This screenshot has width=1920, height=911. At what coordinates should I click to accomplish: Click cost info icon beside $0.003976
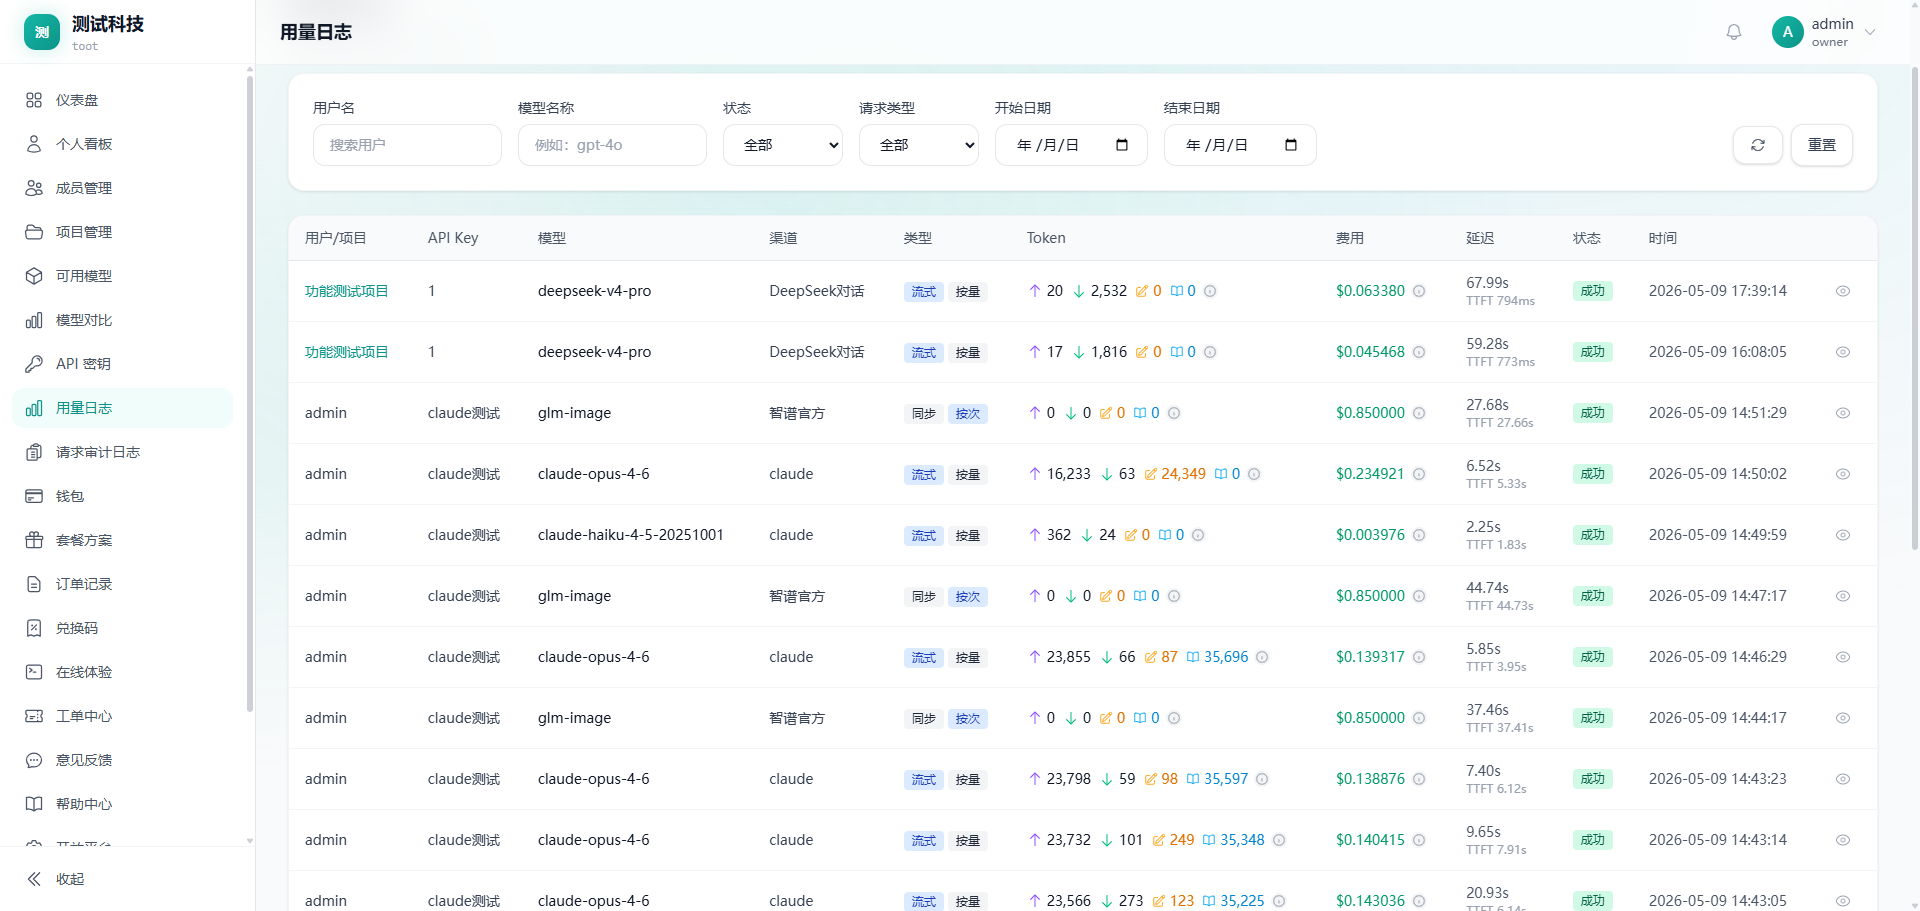pos(1419,535)
